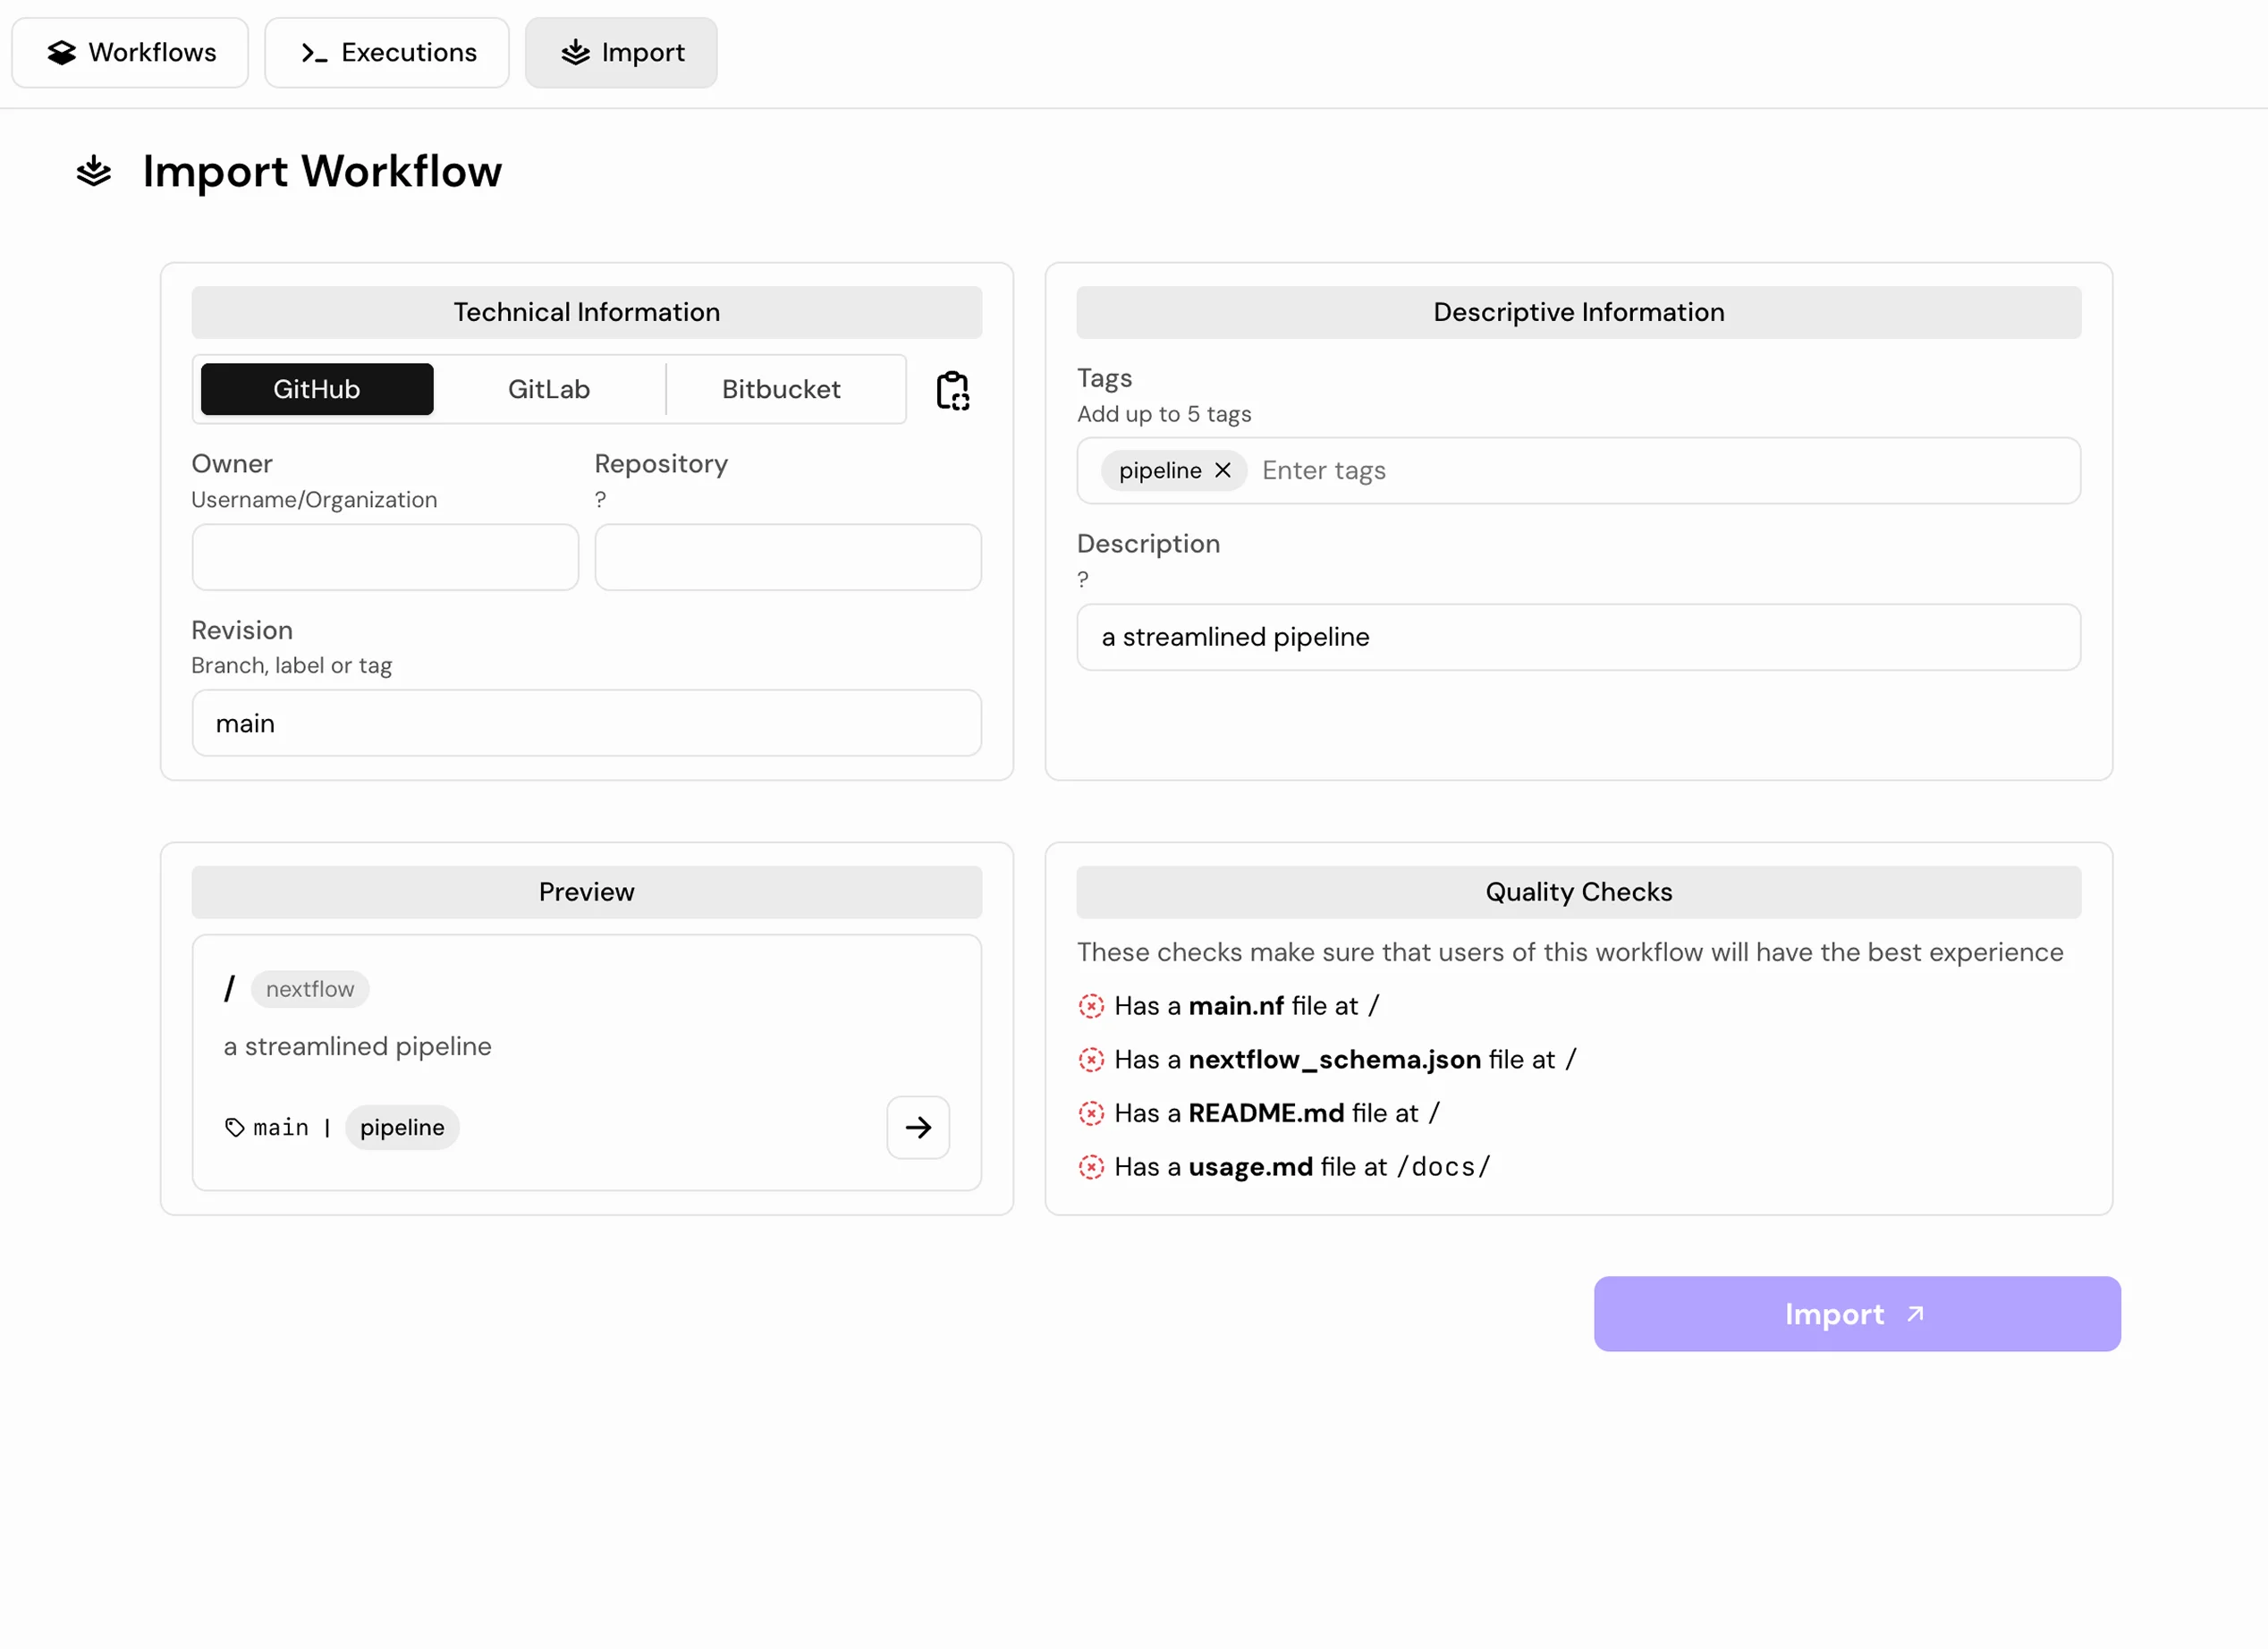The image size is (2268, 1649).
Task: Remove the pipeline tag with X
Action: 1222,470
